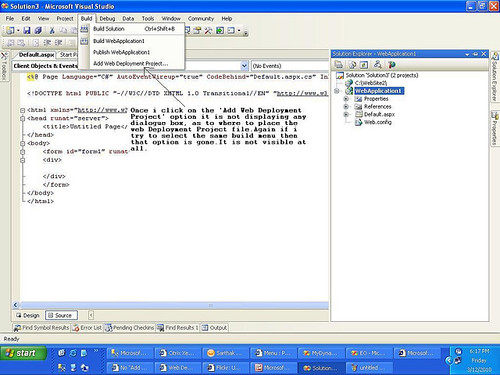Viewport: 500px width, 375px height.
Task: Open the (No Events) combo box
Action: (289, 66)
